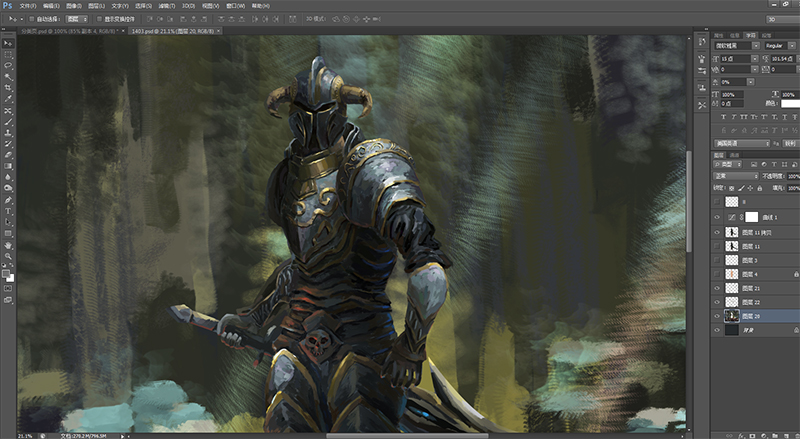Show the hidden 图层 11 layer
The image size is (800, 439).
point(717,246)
